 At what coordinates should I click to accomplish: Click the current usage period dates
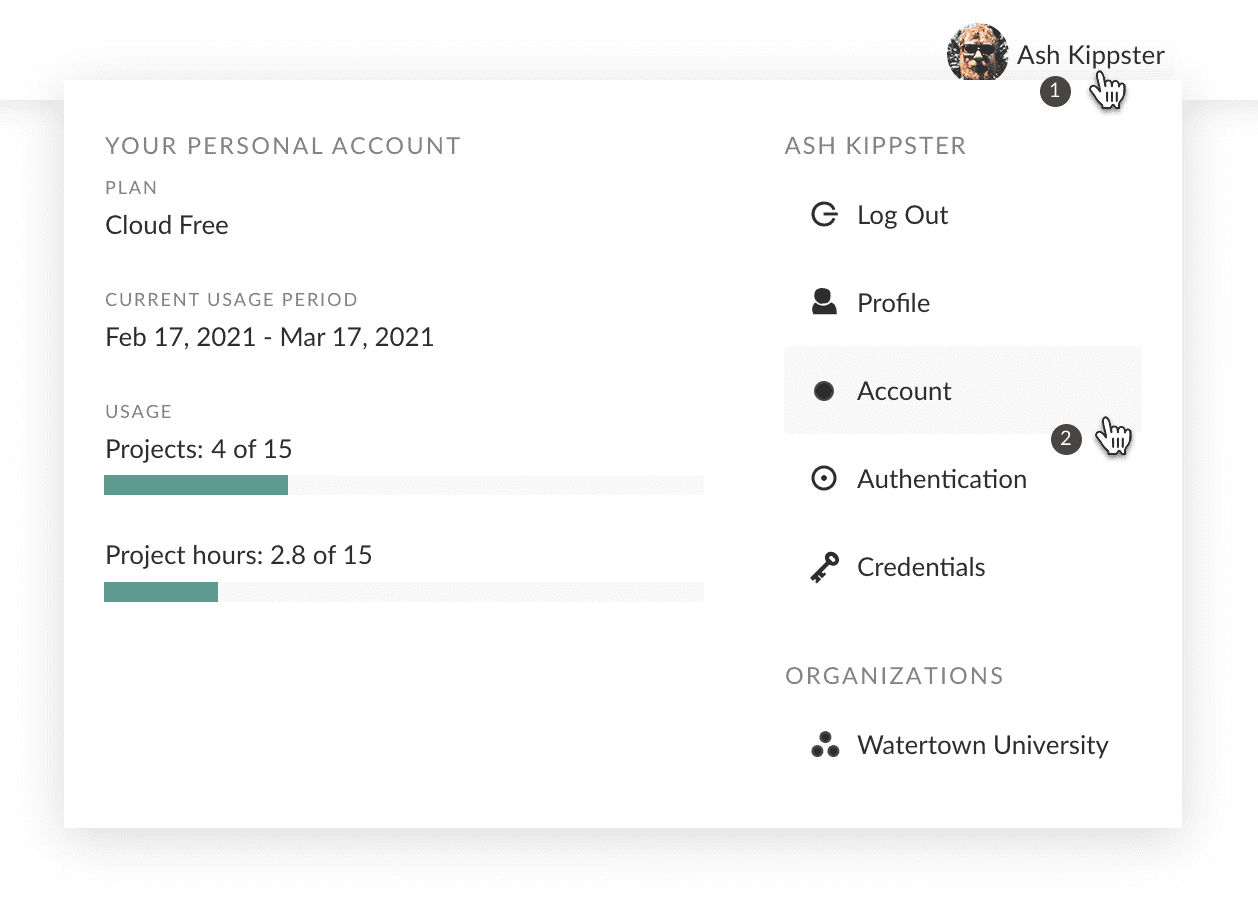(x=269, y=336)
